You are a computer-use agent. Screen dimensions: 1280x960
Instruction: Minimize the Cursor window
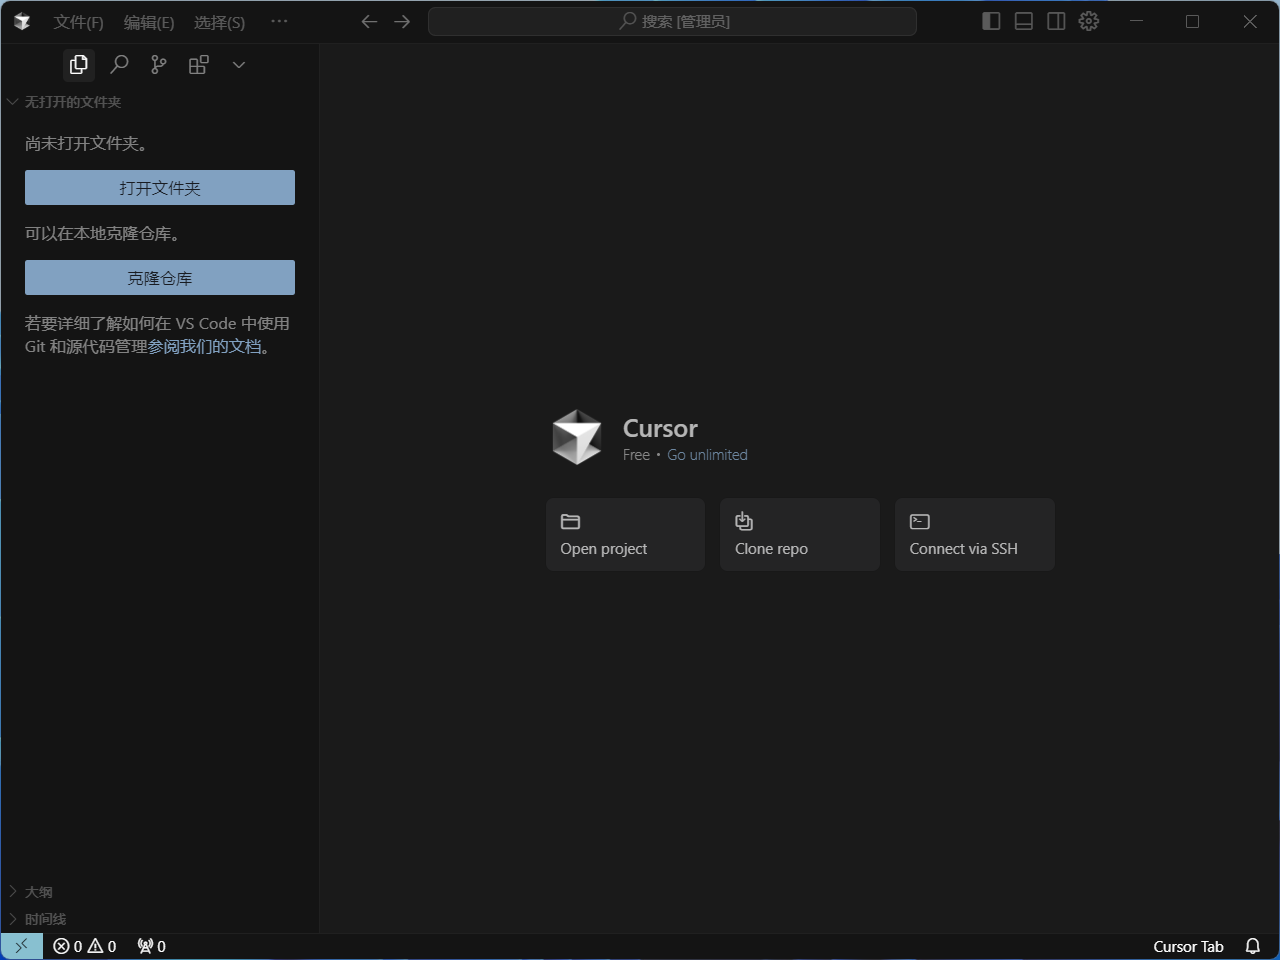point(1136,21)
